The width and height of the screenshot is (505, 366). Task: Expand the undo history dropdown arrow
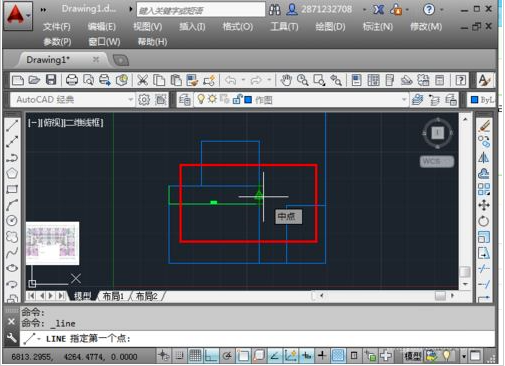243,80
